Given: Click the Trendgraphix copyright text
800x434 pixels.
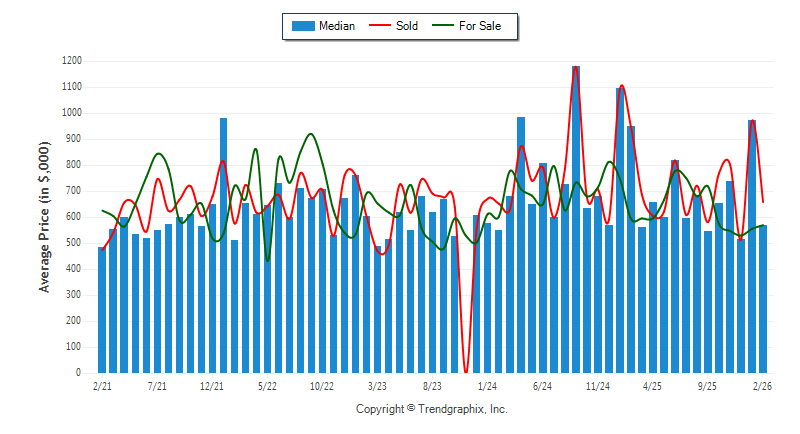Looking at the screenshot, I should point(432,409).
